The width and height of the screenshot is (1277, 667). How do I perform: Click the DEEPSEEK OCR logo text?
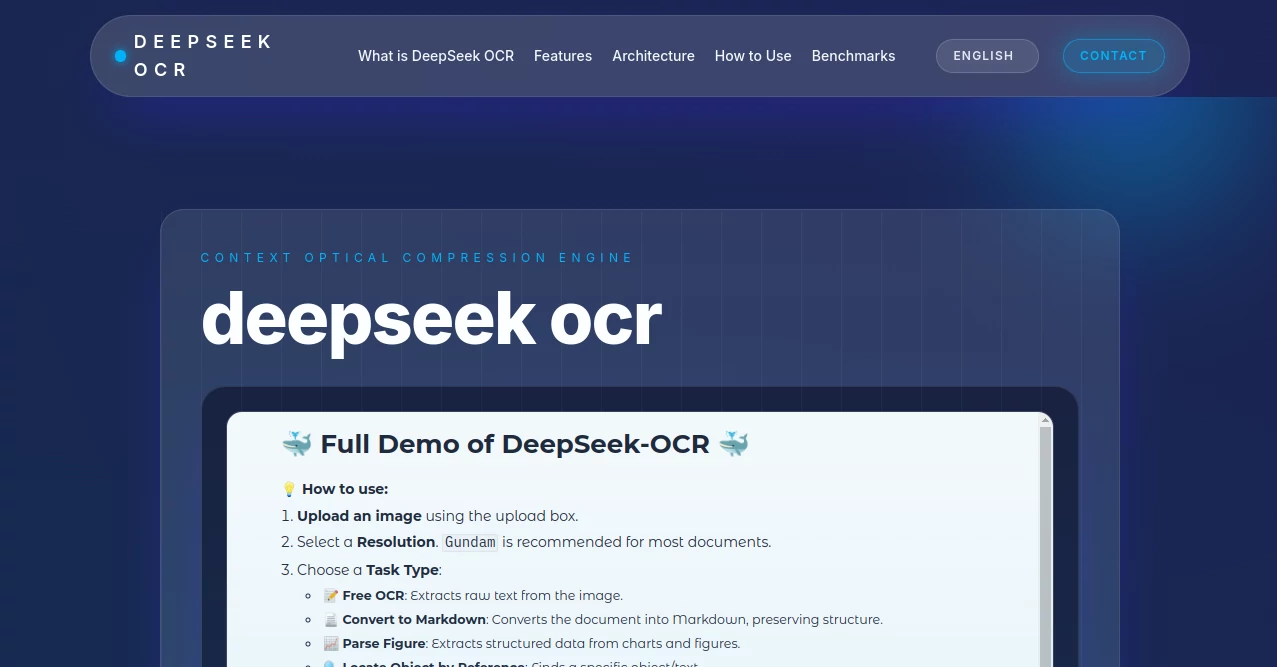pyautogui.click(x=204, y=56)
